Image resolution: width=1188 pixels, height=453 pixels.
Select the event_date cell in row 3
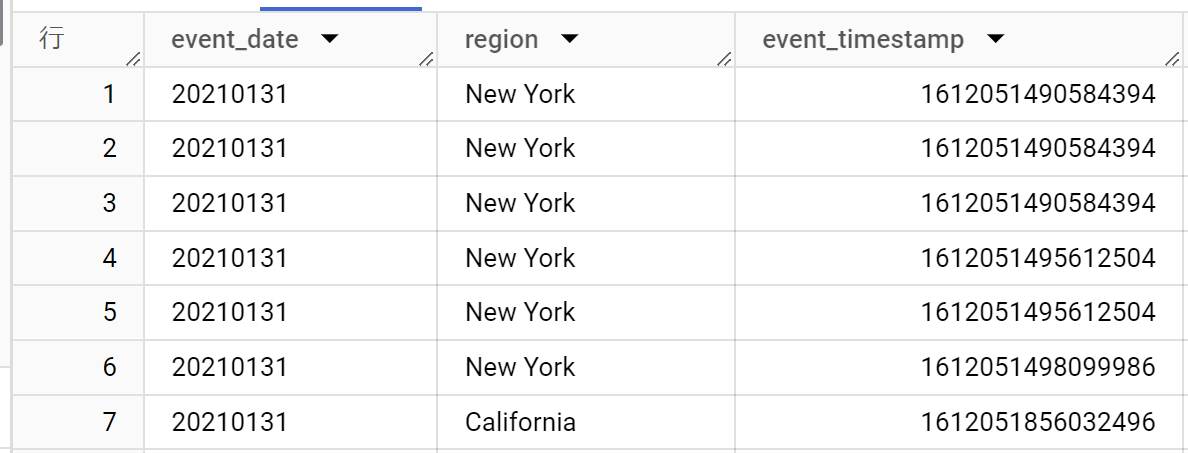pyautogui.click(x=230, y=203)
